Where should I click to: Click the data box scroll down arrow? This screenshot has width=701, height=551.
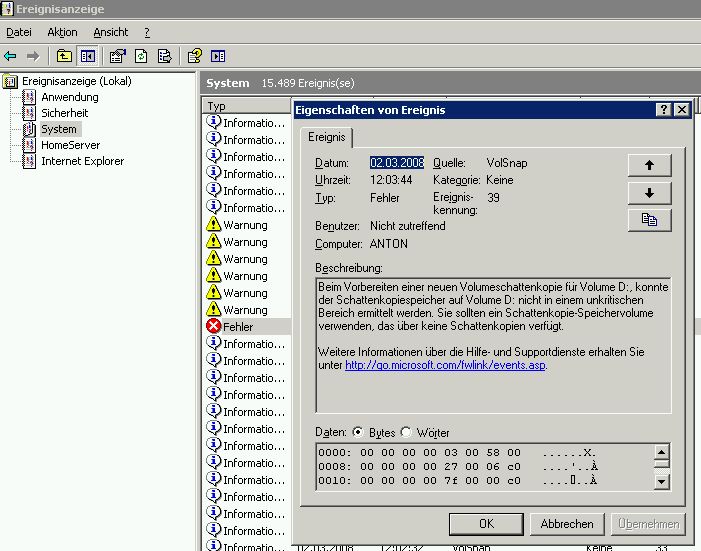tap(662, 482)
